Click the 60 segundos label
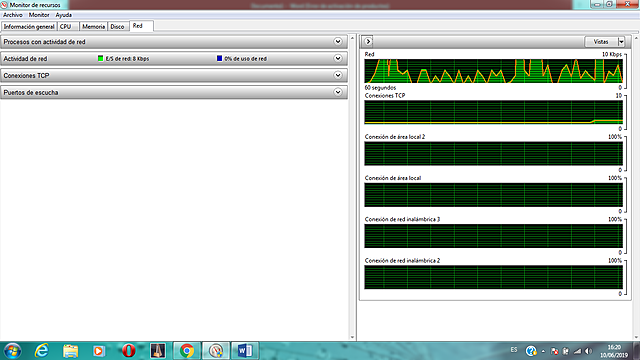Viewport: 640px width, 360px height. pos(380,88)
